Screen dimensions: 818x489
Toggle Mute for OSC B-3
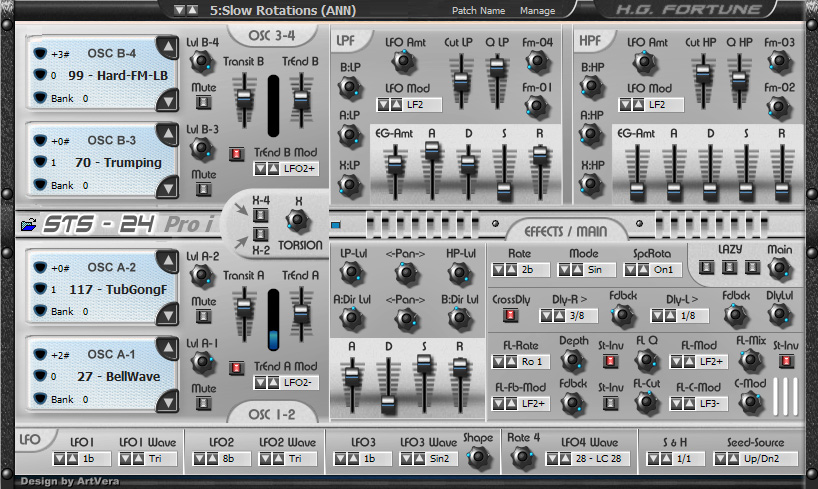(x=203, y=189)
